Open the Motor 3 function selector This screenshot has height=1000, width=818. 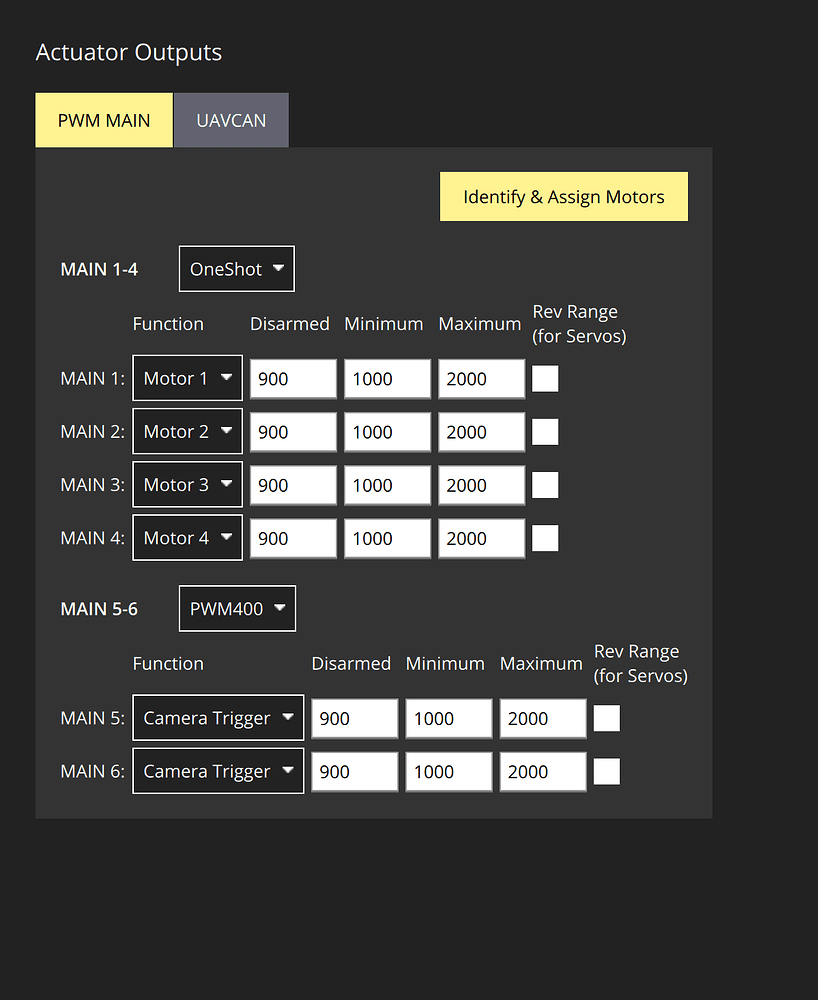pyautogui.click(x=187, y=484)
